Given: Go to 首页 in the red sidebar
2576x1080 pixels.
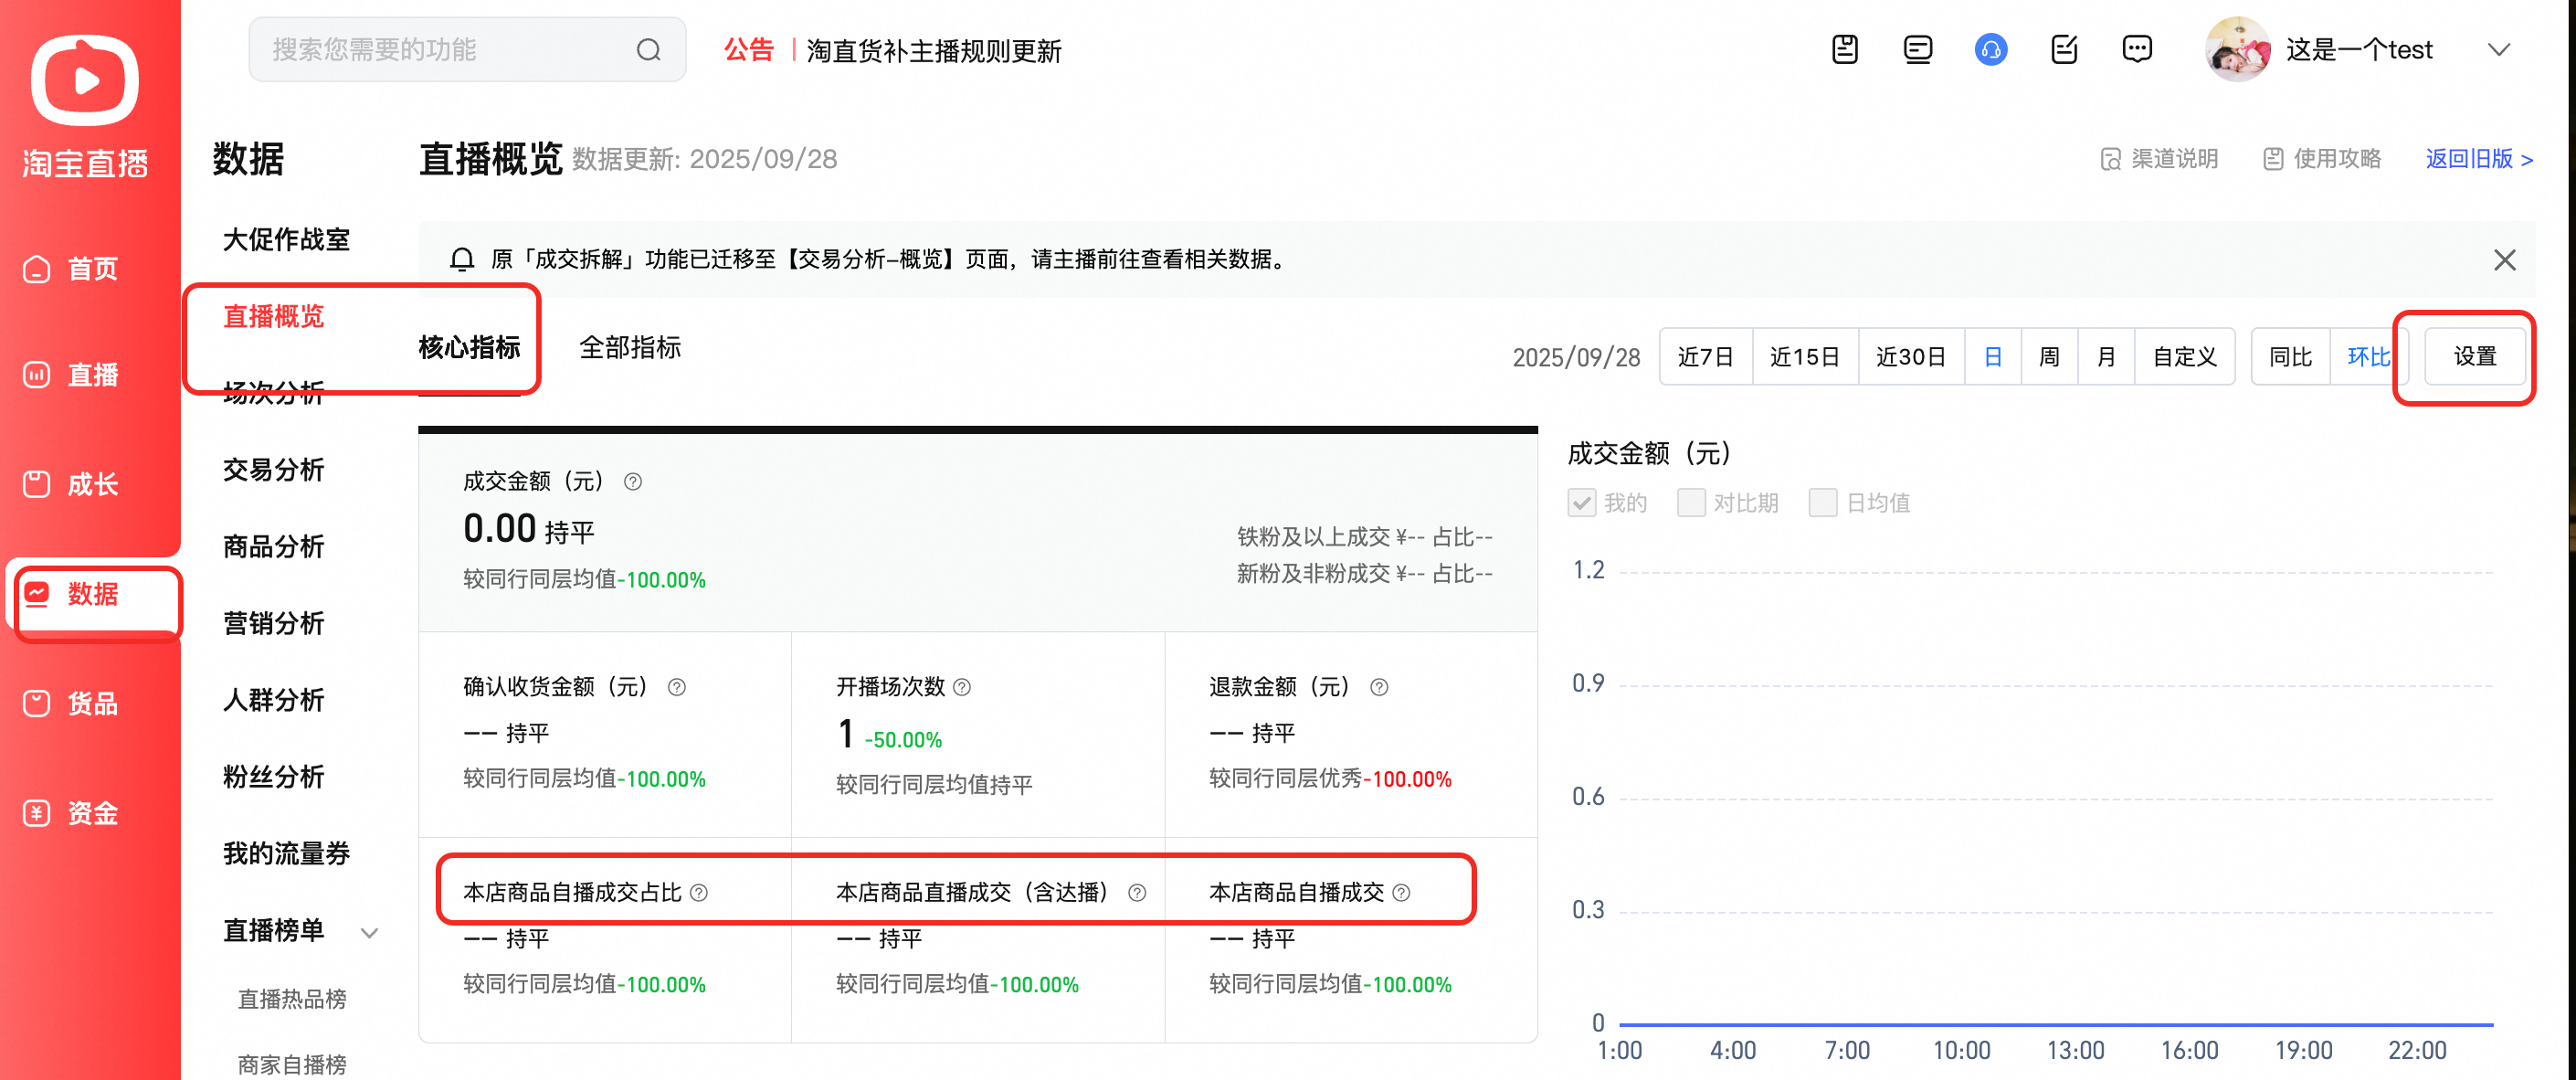Looking at the screenshot, I should [72, 269].
